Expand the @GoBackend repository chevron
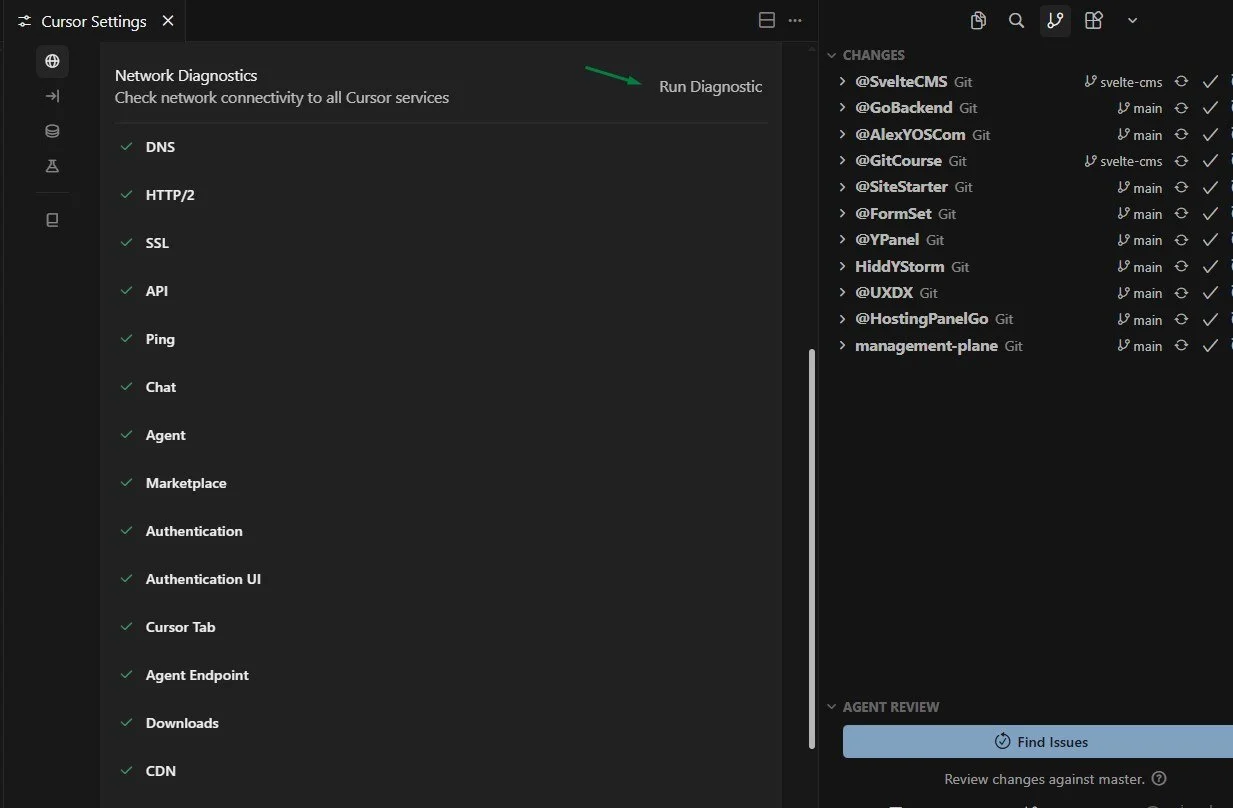 tap(844, 108)
